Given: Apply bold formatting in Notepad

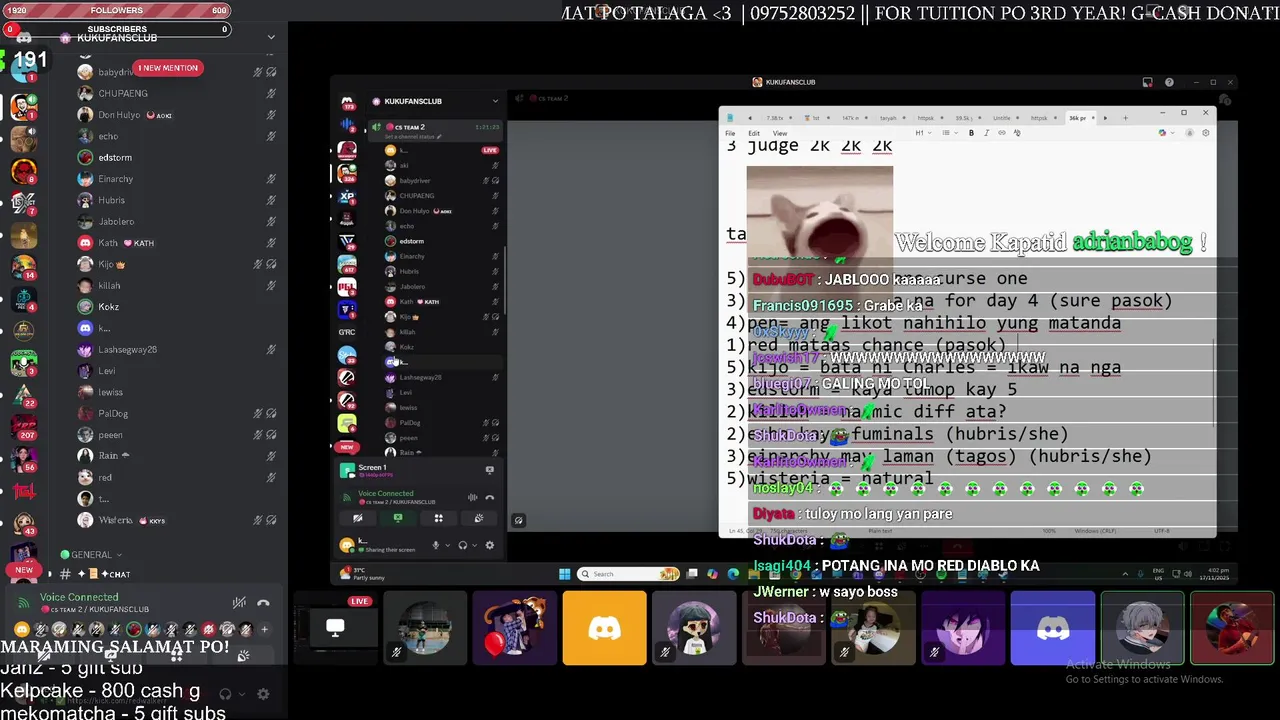Looking at the screenshot, I should tap(971, 133).
